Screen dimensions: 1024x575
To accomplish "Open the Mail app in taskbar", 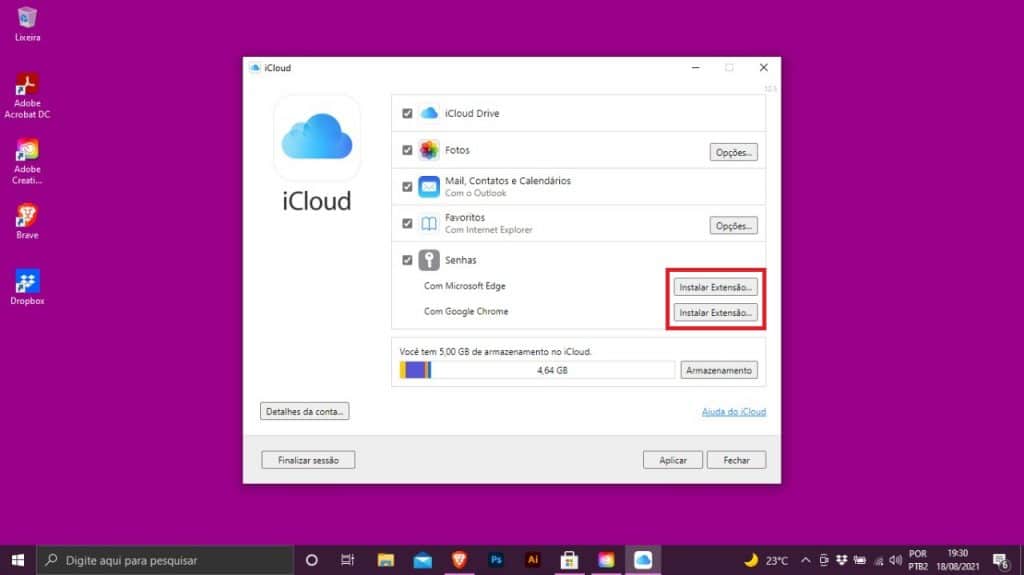I will tap(423, 560).
